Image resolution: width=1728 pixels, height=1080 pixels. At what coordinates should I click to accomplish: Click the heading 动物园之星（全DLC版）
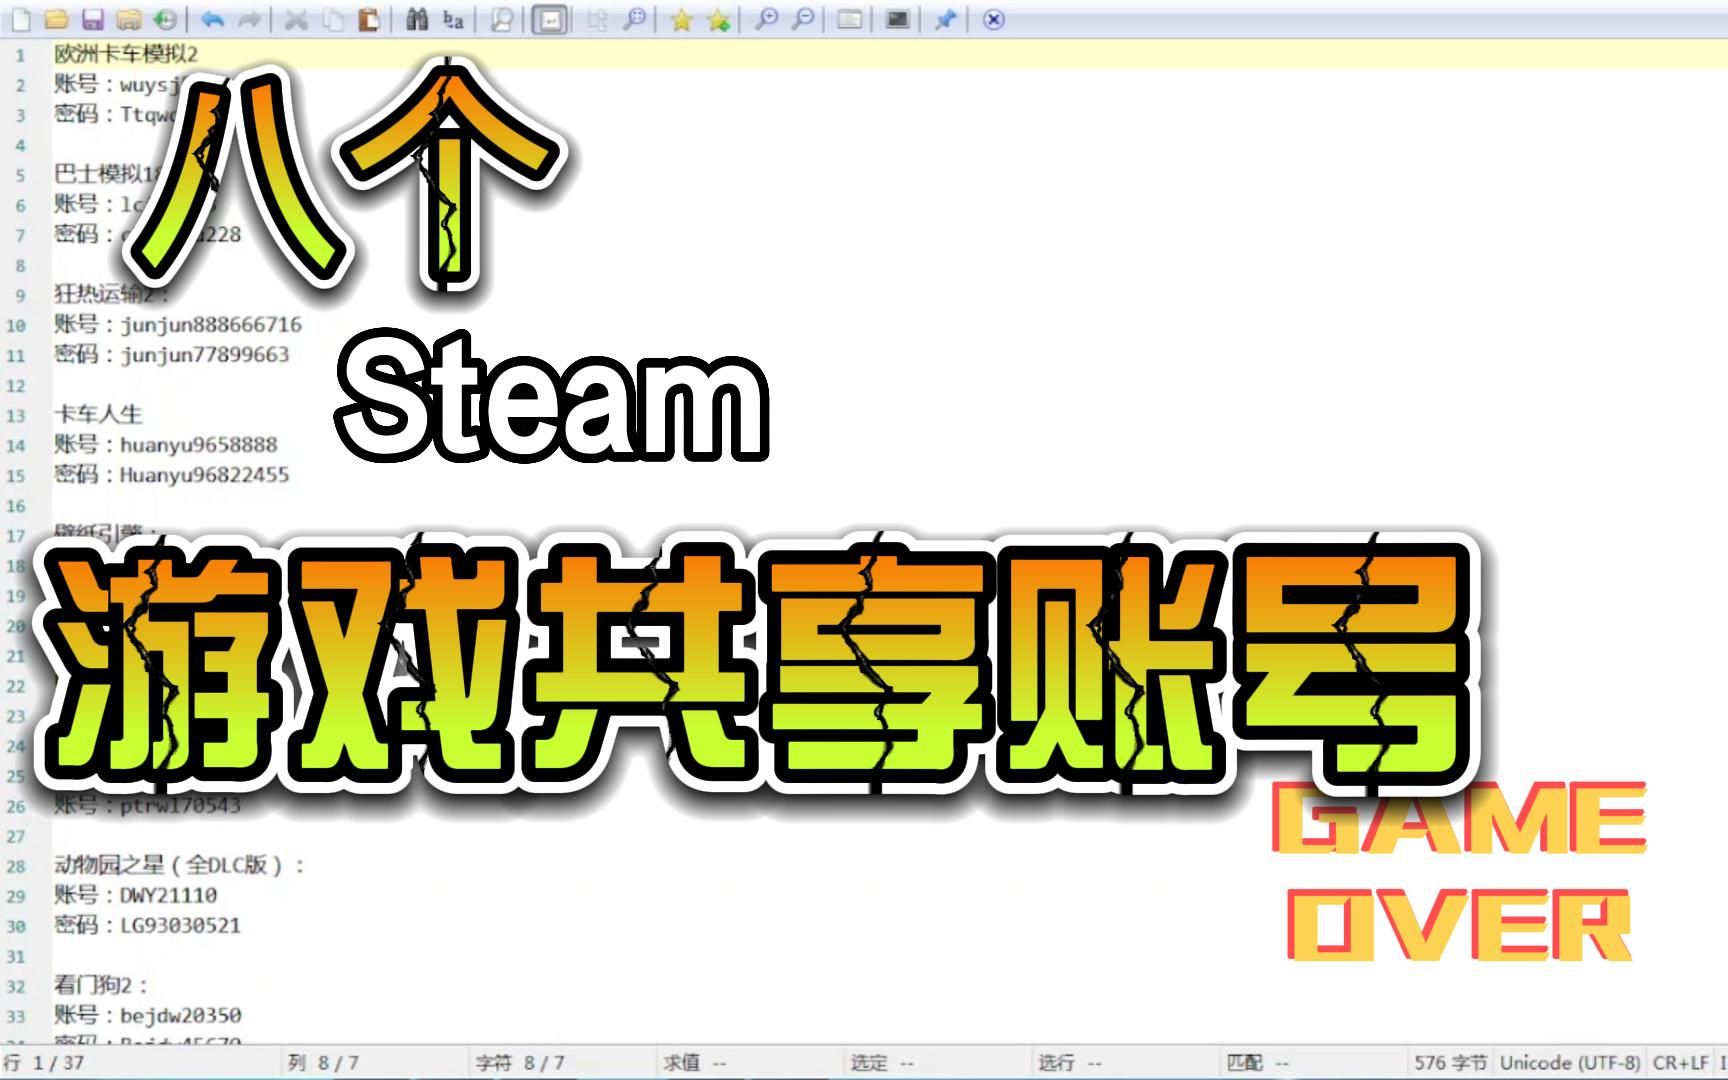pyautogui.click(x=180, y=865)
